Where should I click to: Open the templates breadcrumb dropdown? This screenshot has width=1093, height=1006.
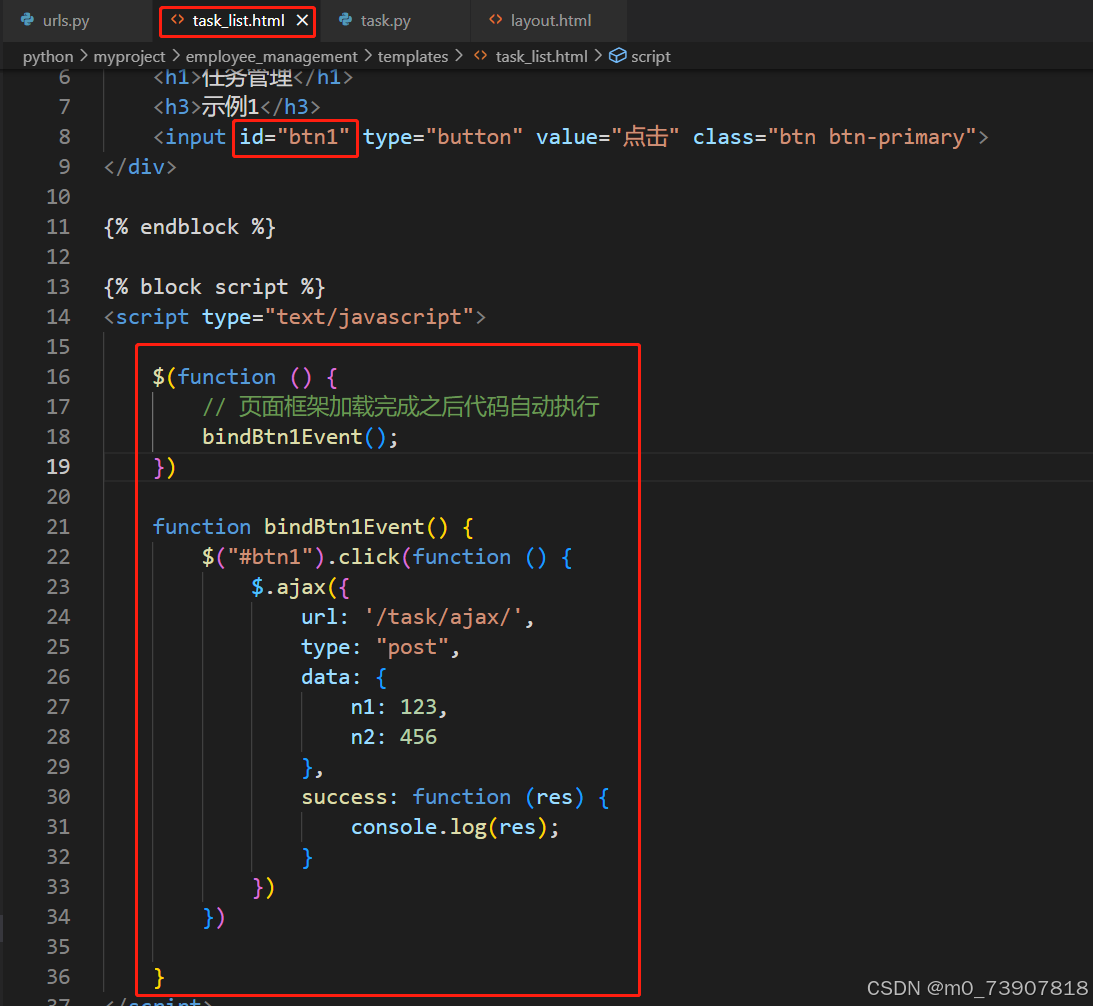click(x=413, y=56)
